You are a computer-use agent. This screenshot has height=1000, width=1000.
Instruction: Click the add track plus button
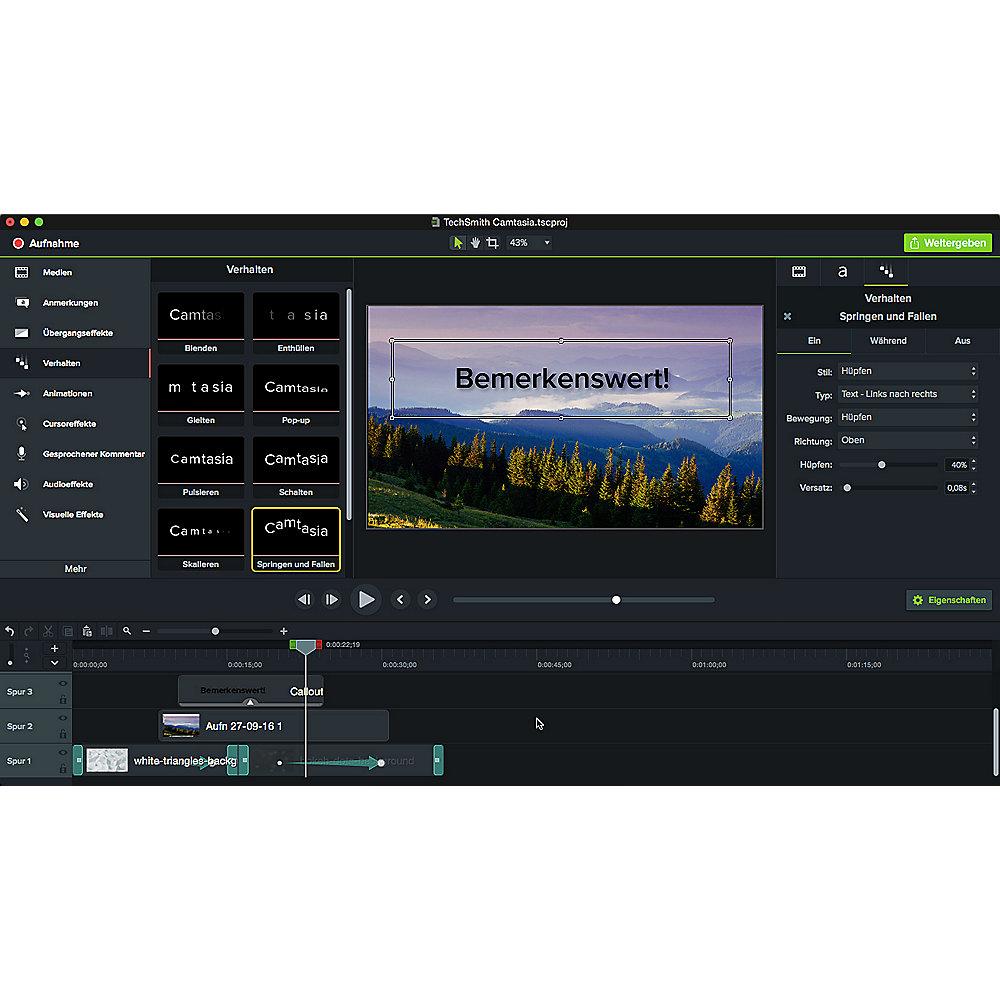tap(54, 649)
